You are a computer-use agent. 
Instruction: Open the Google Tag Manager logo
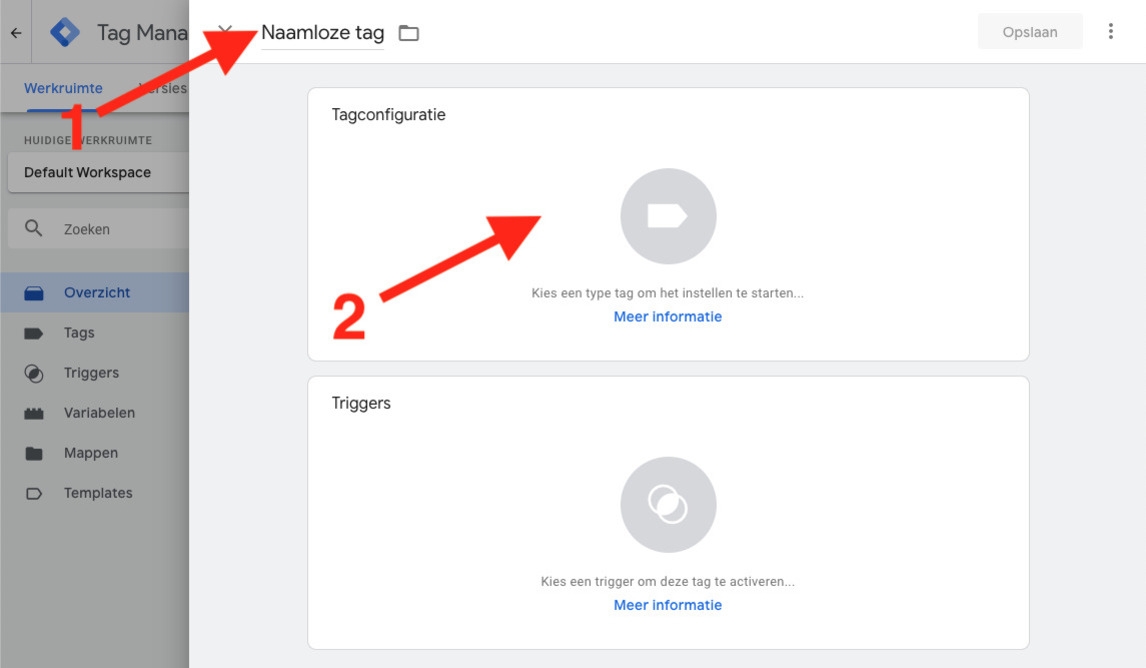(x=65, y=32)
